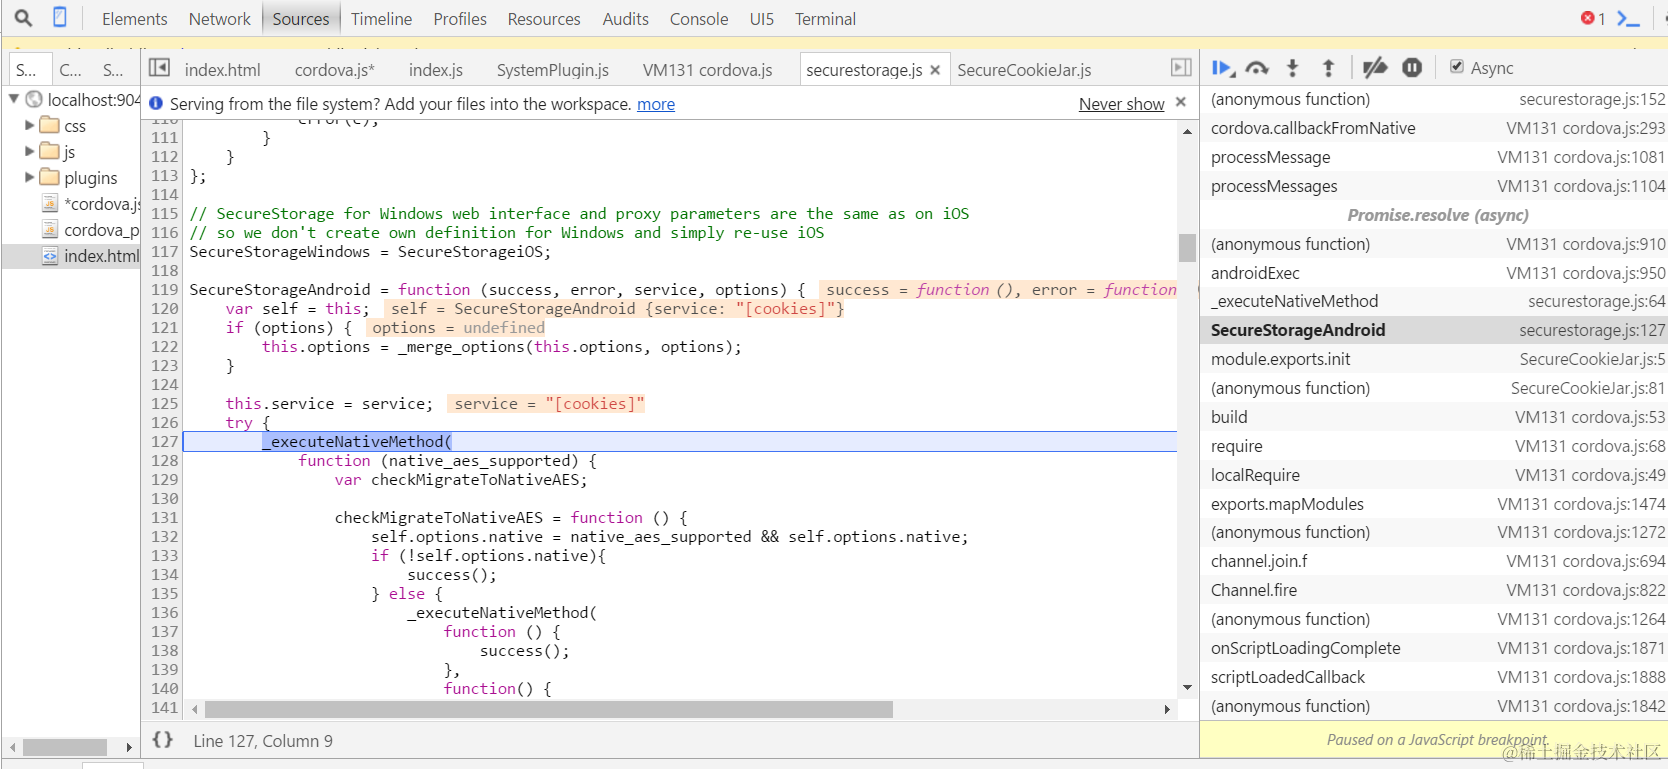Select module.exports.init stack frame
This screenshot has width=1668, height=769.
click(x=1434, y=359)
